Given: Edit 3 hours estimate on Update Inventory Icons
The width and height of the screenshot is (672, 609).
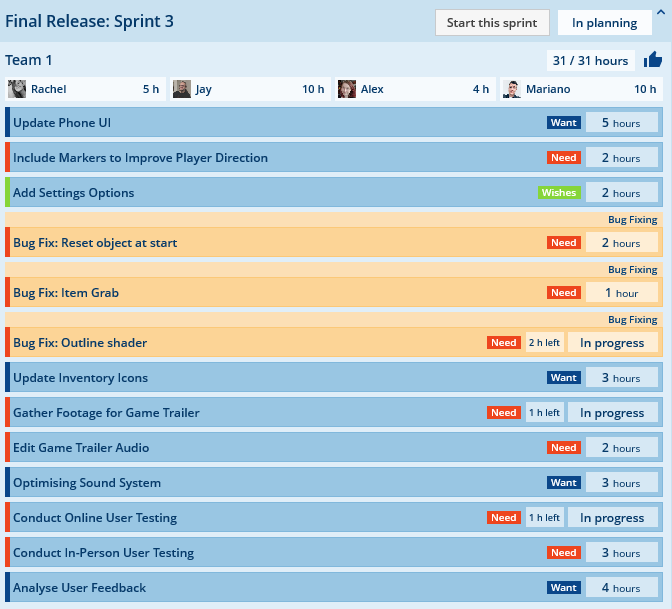Looking at the screenshot, I should pyautogui.click(x=621, y=378).
